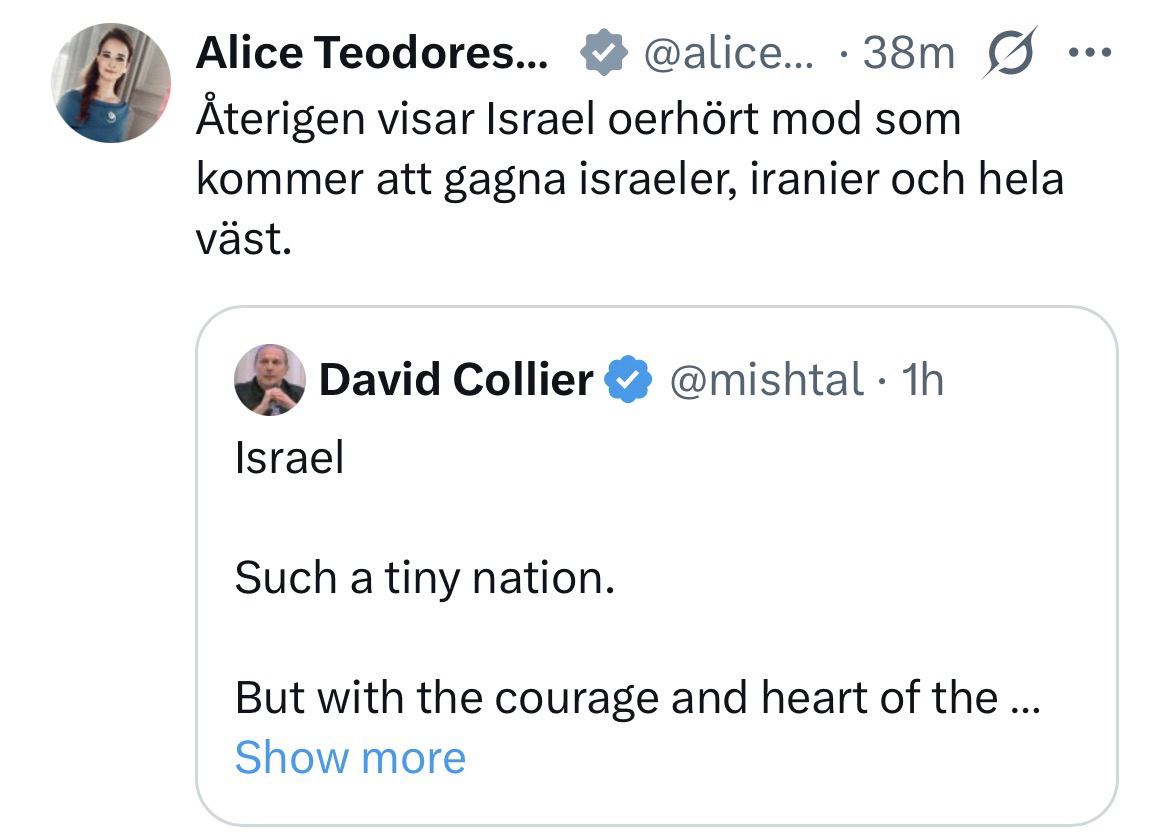This screenshot has width=1170, height=837.
Task: Tap the Grok slashed-circle icon
Action: pos(1009,54)
